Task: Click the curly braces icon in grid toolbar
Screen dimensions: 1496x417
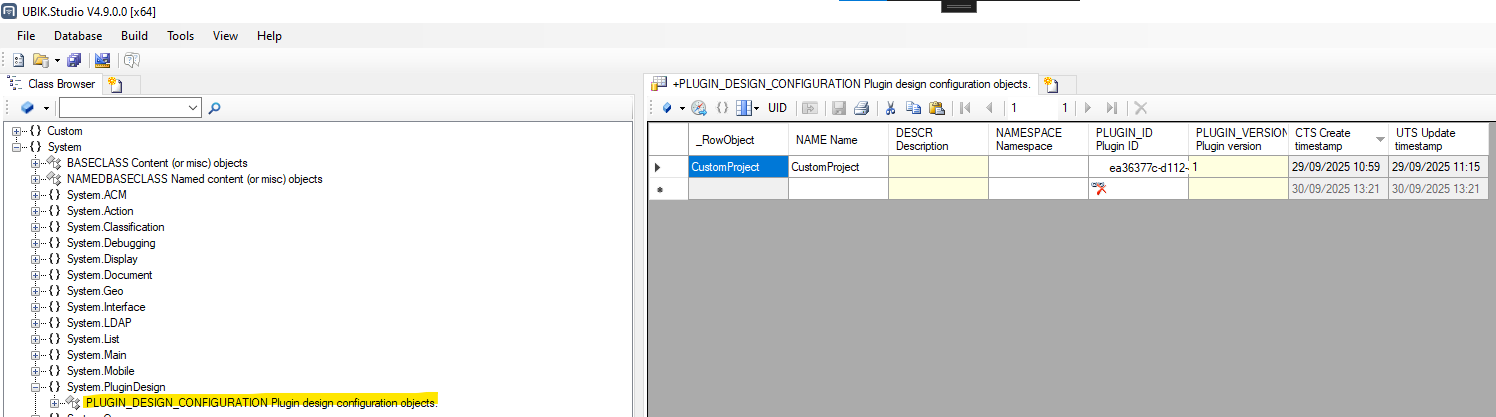Action: pyautogui.click(x=722, y=108)
